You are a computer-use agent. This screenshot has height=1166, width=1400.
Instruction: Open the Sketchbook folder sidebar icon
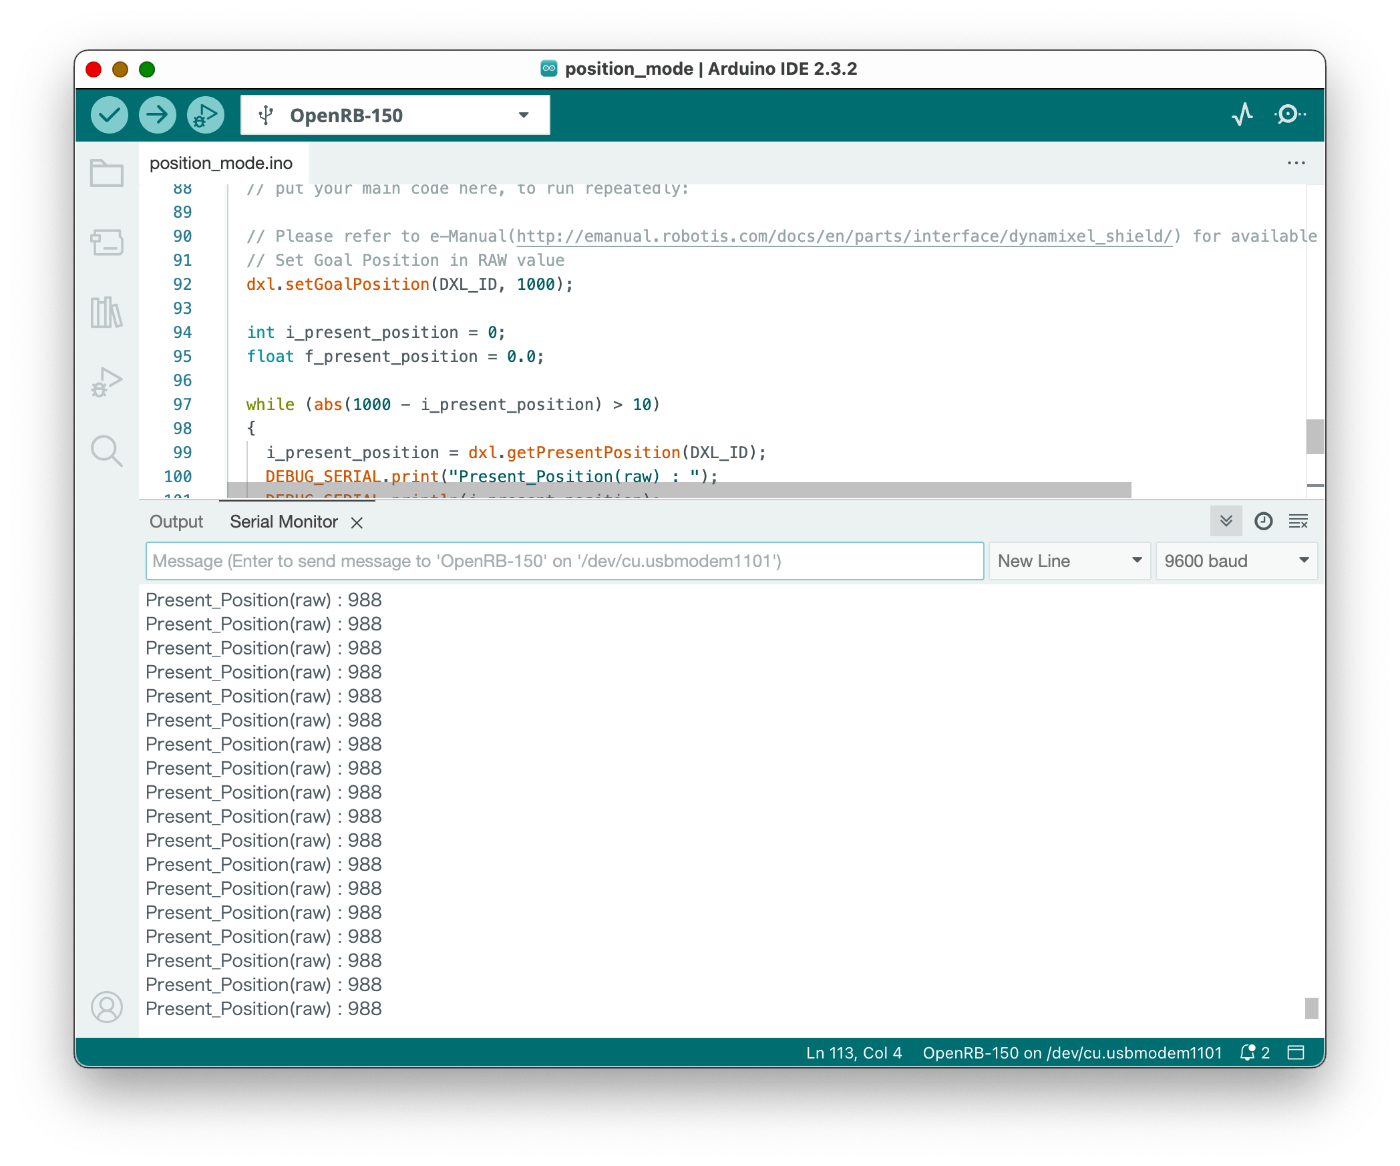(107, 173)
